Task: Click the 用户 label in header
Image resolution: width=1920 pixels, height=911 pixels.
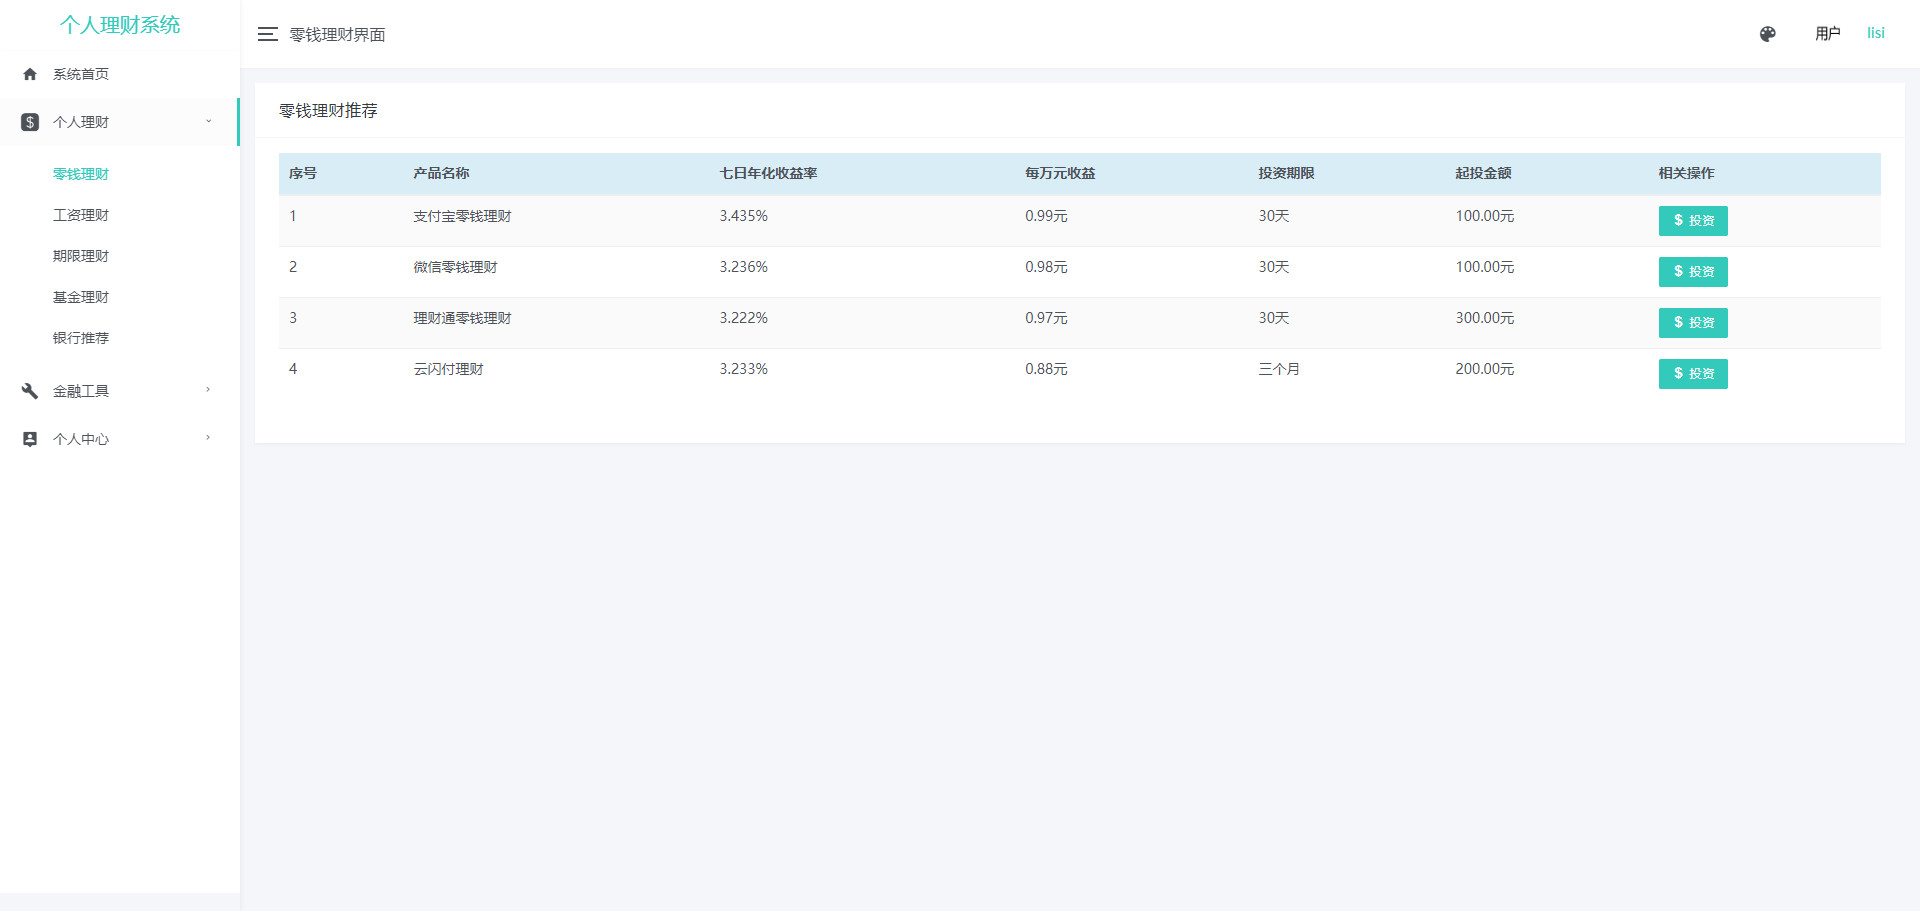Action: tap(1827, 34)
